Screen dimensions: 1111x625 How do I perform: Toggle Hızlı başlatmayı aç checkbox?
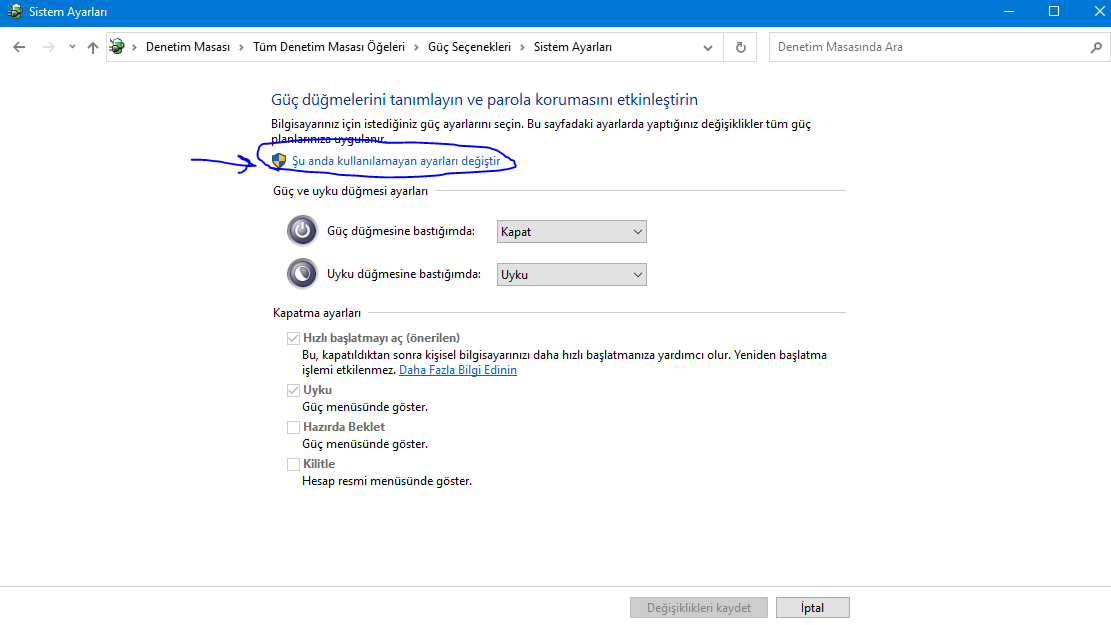click(x=293, y=338)
